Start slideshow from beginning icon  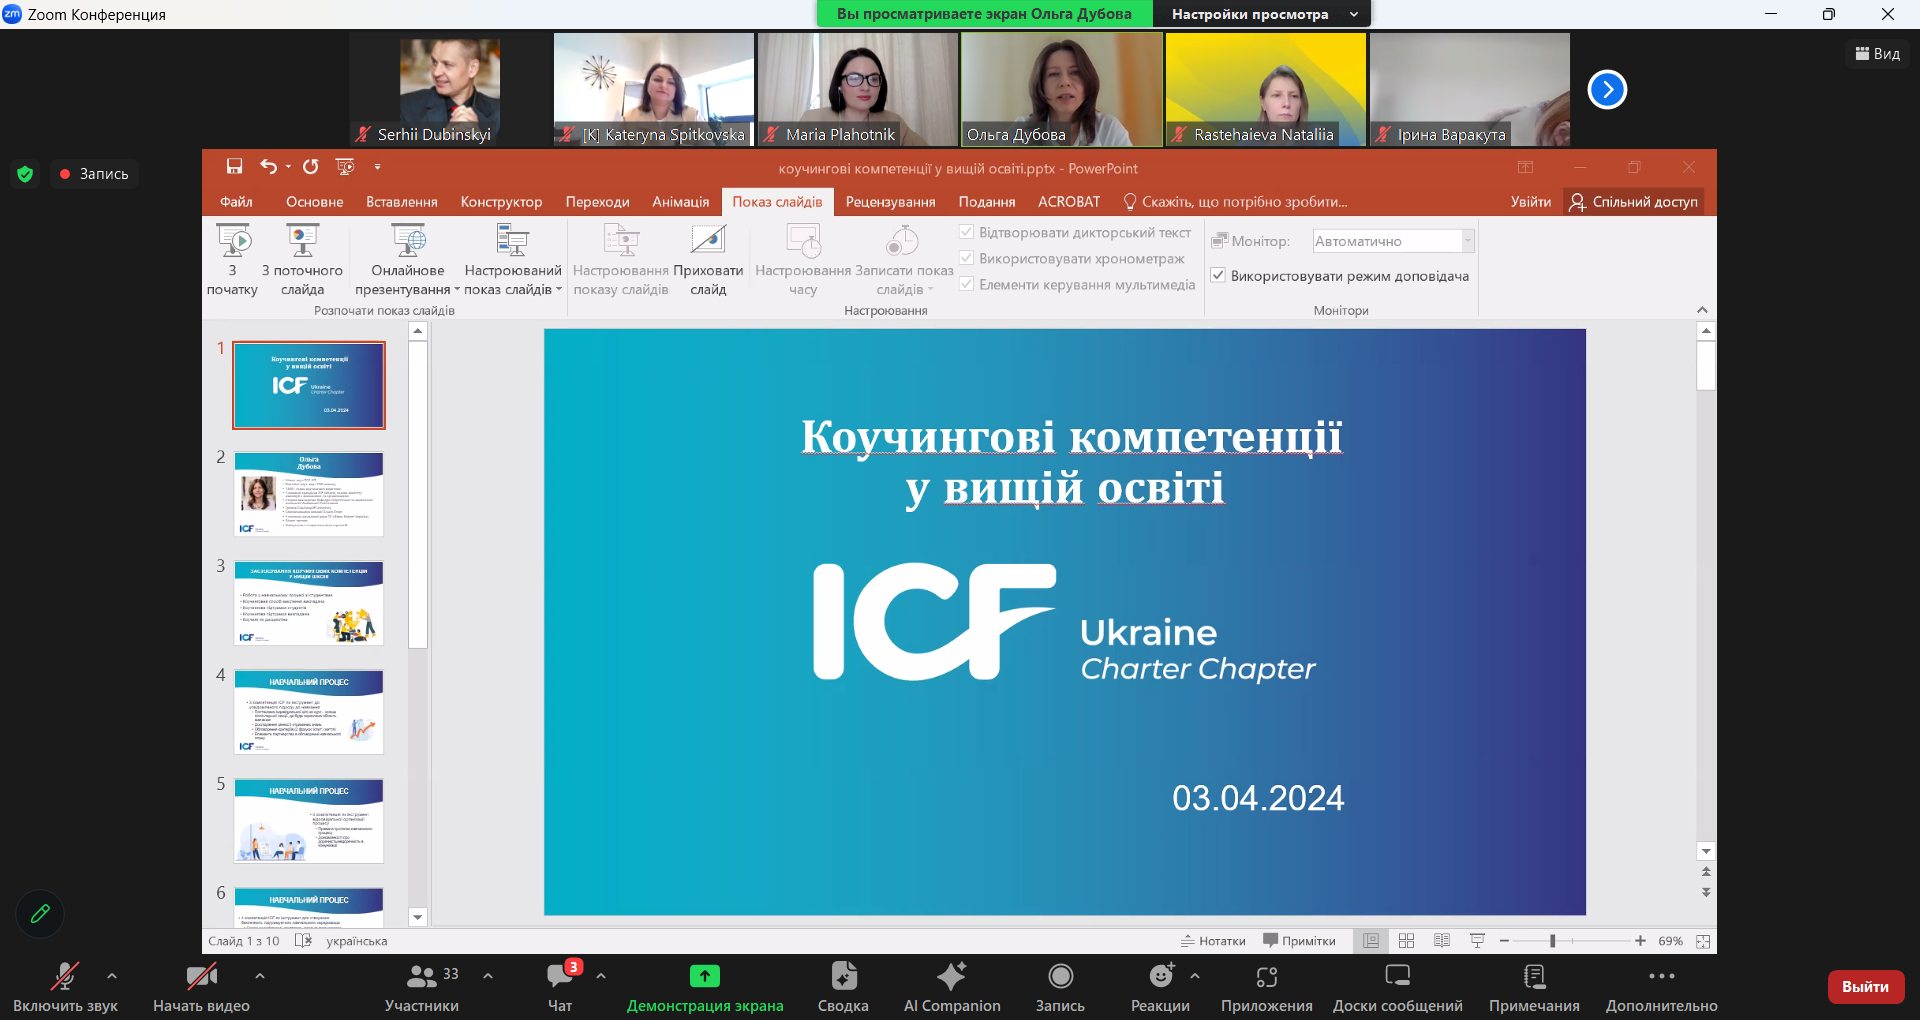click(233, 260)
